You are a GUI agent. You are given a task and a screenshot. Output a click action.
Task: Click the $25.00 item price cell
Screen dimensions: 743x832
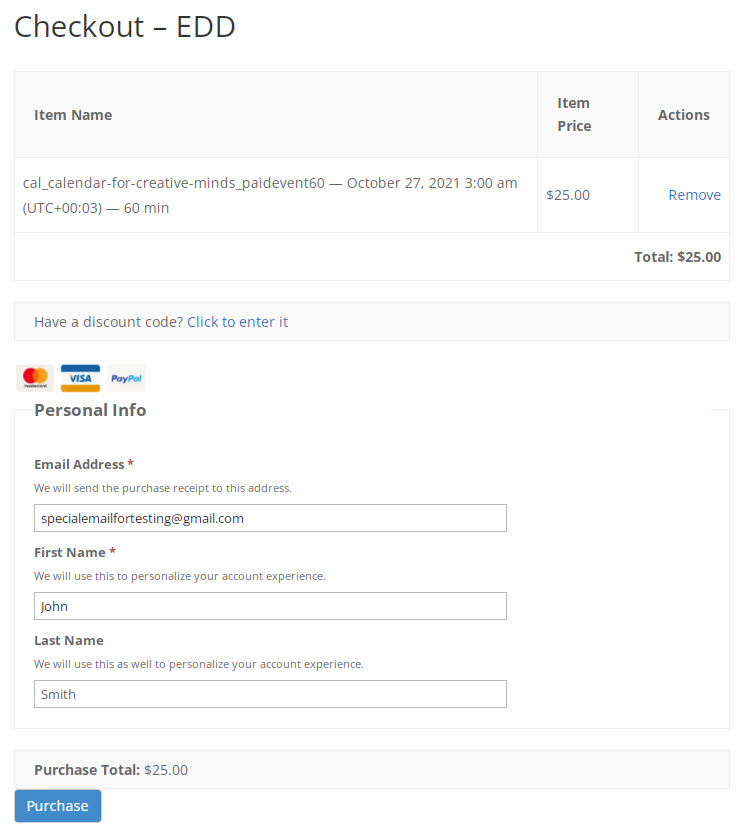click(568, 195)
